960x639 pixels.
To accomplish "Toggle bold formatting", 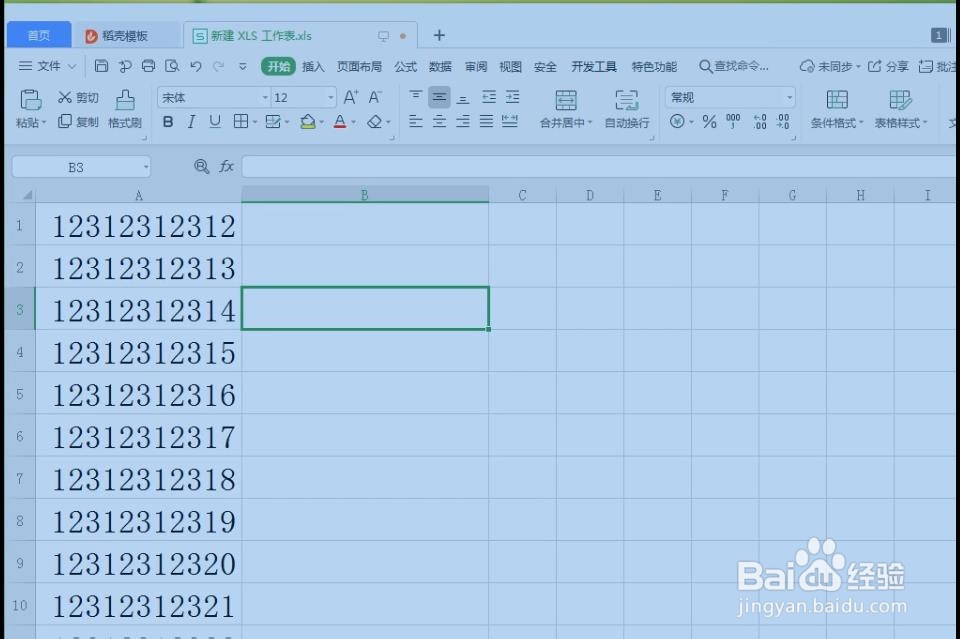I will [x=168, y=122].
